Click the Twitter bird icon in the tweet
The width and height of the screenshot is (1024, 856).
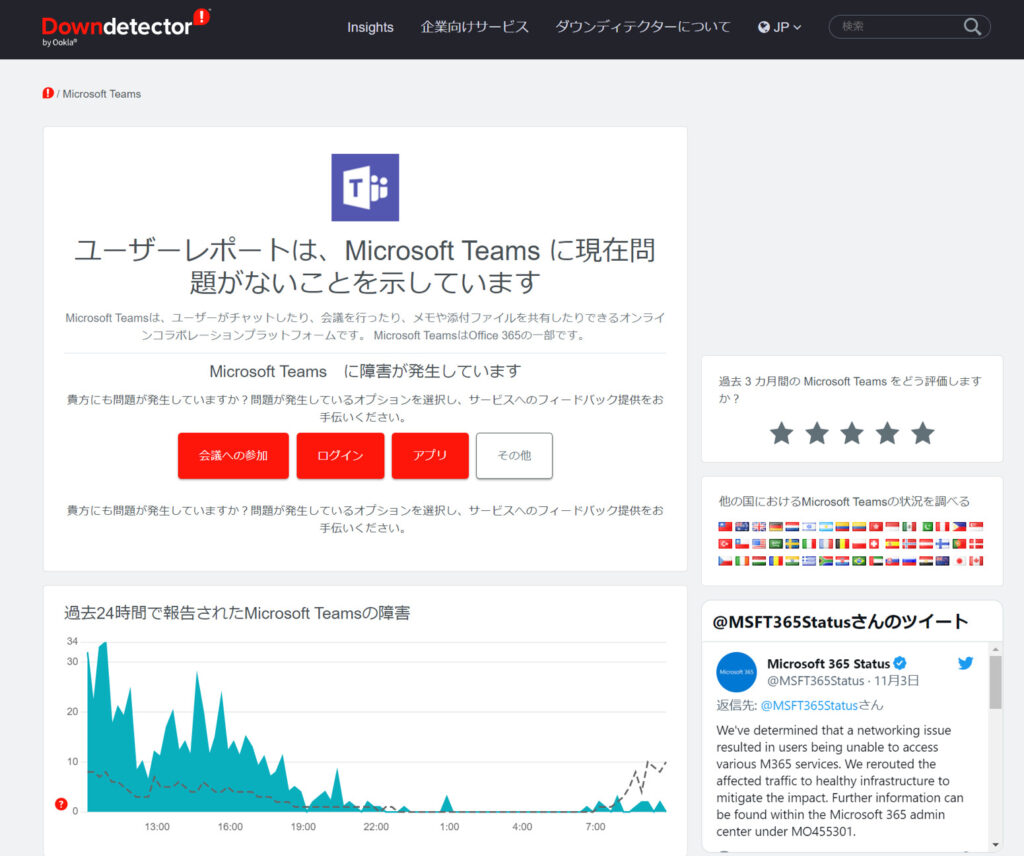click(x=965, y=663)
